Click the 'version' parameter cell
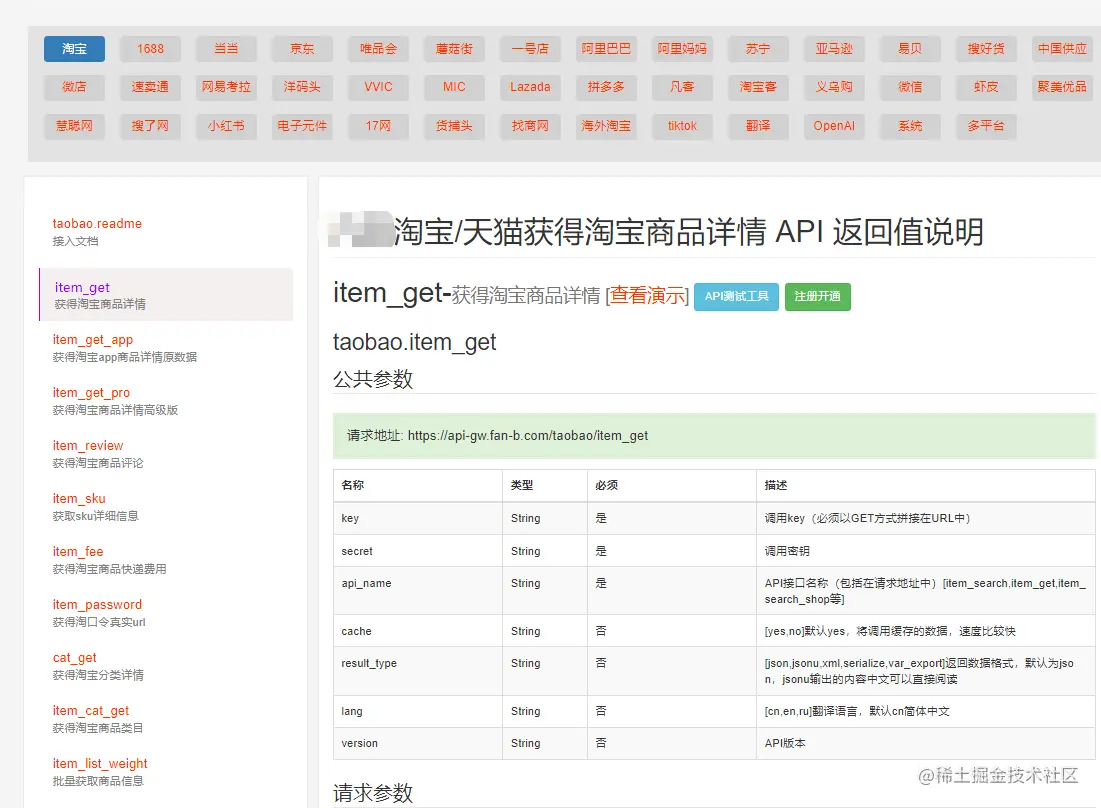 click(418, 743)
